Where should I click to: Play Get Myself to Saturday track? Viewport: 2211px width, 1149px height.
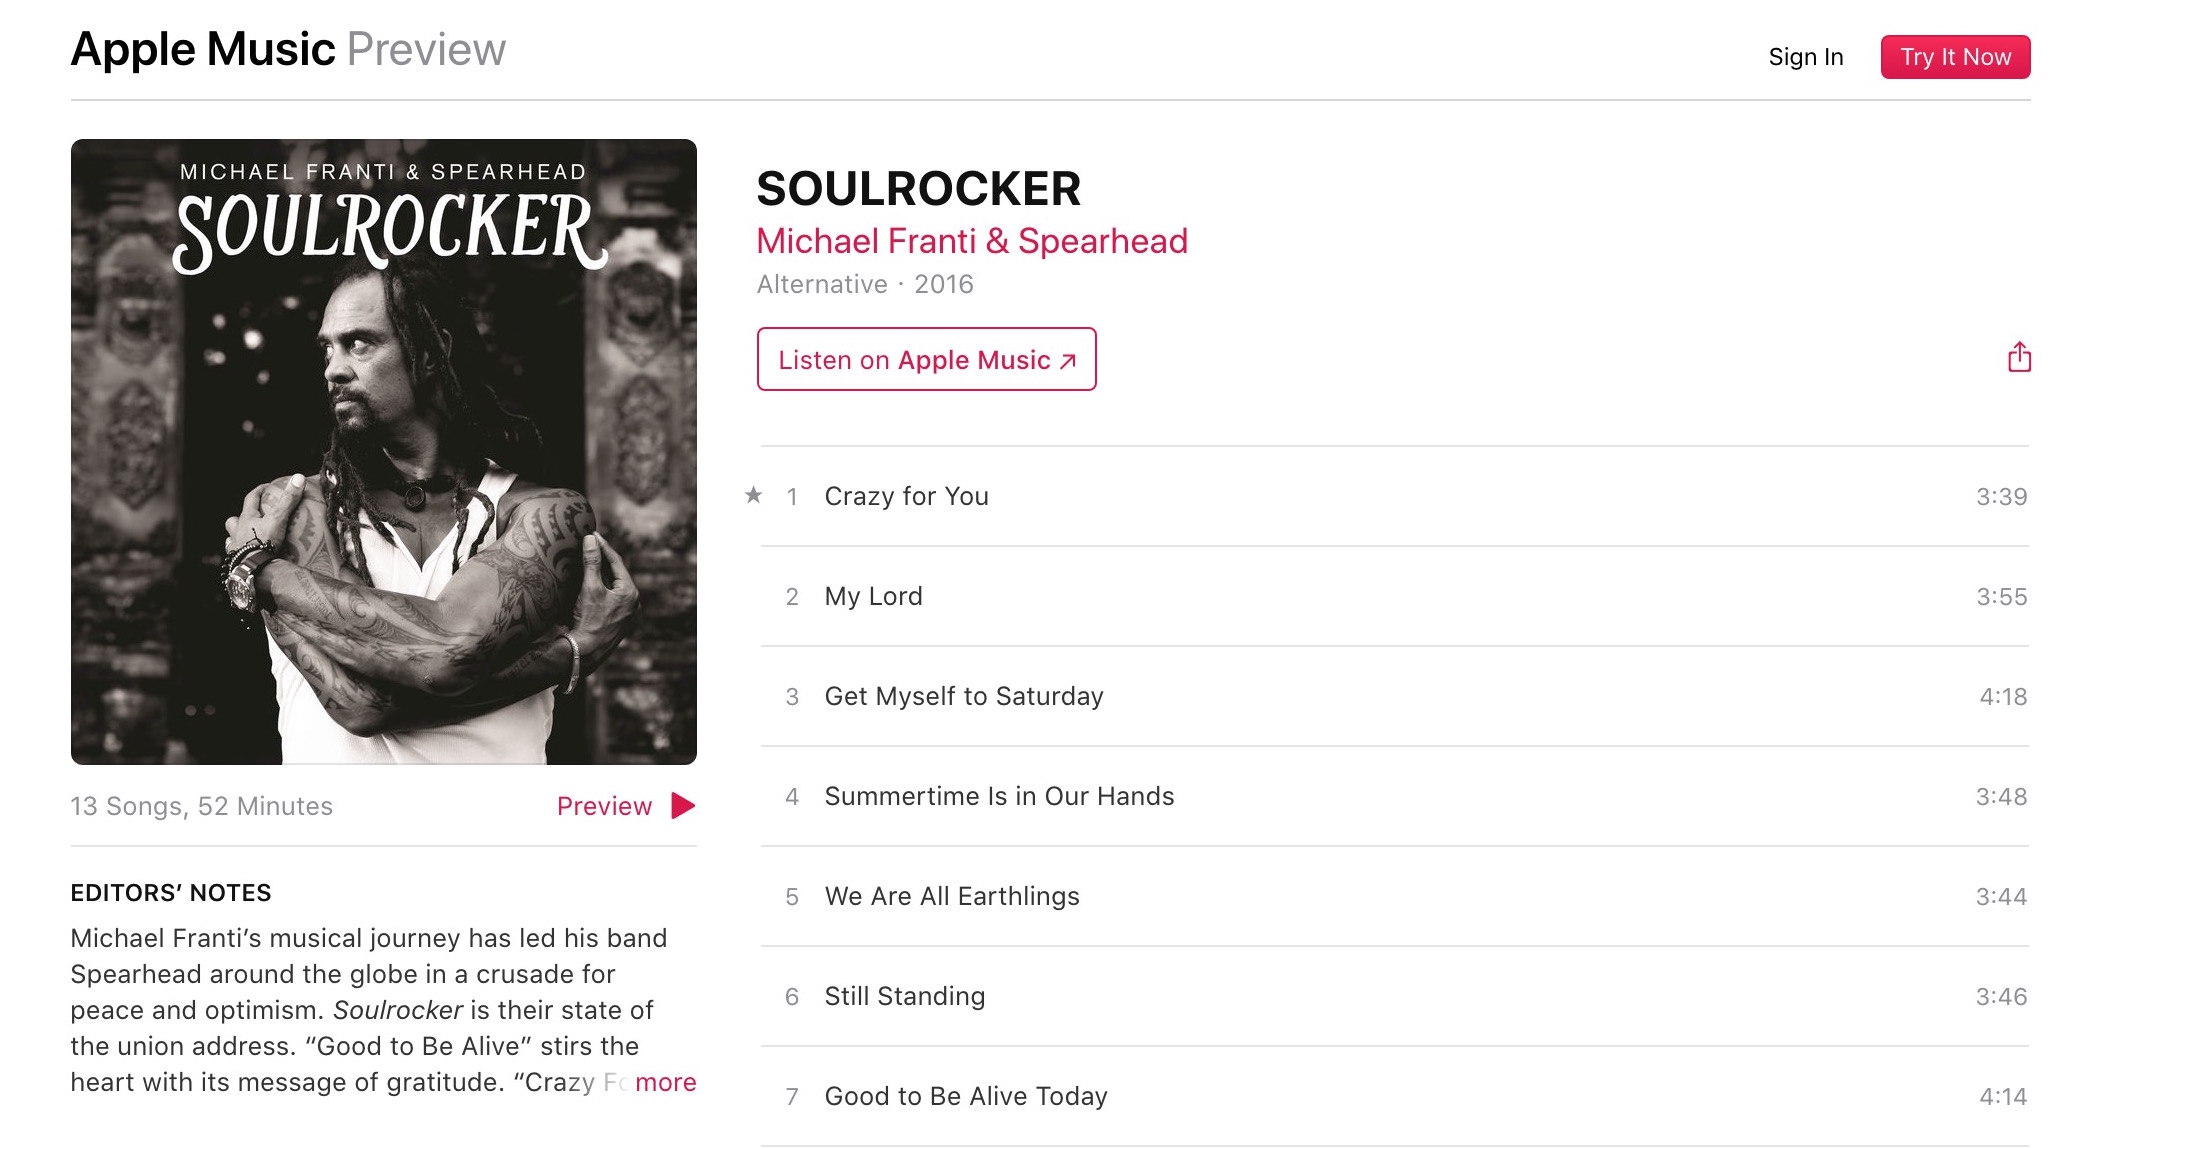tap(963, 696)
